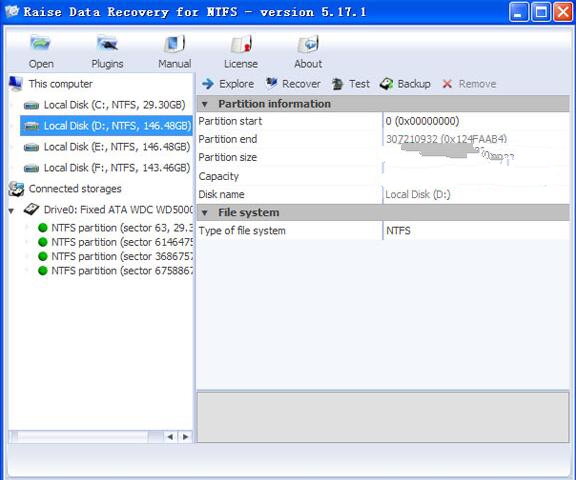The height and width of the screenshot is (480, 576).
Task: Click the Test icon
Action: coord(337,84)
